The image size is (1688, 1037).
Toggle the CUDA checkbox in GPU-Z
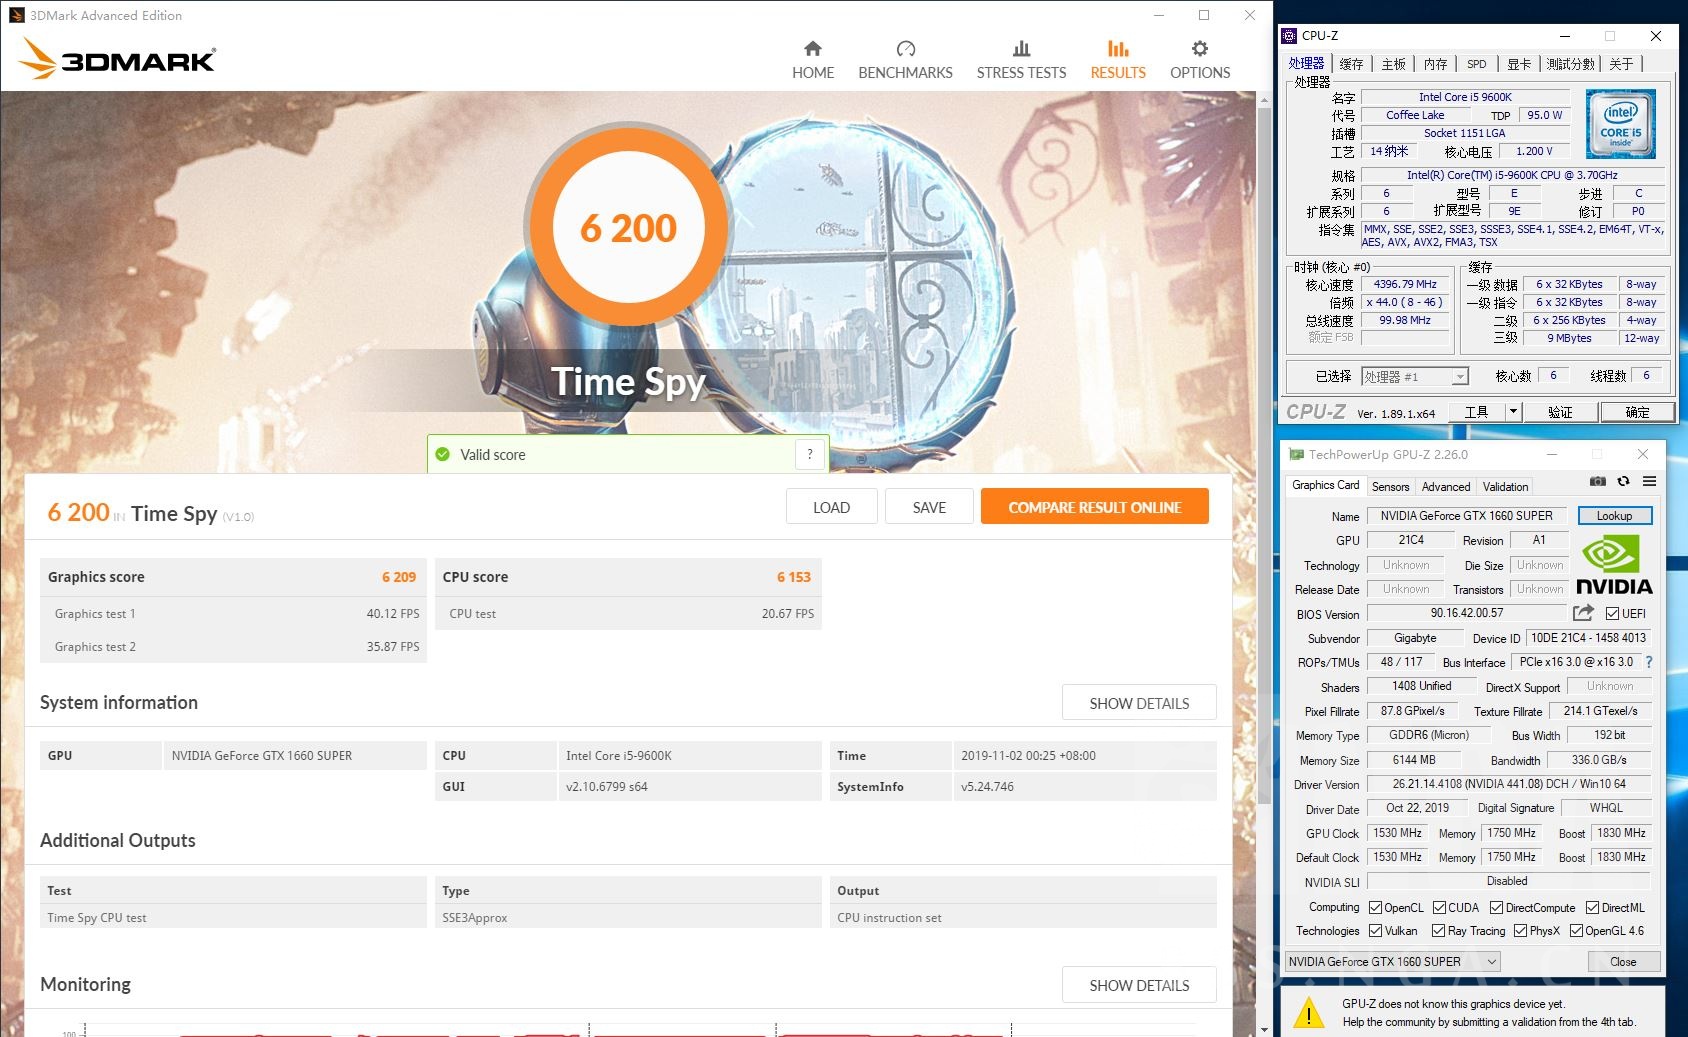1439,908
